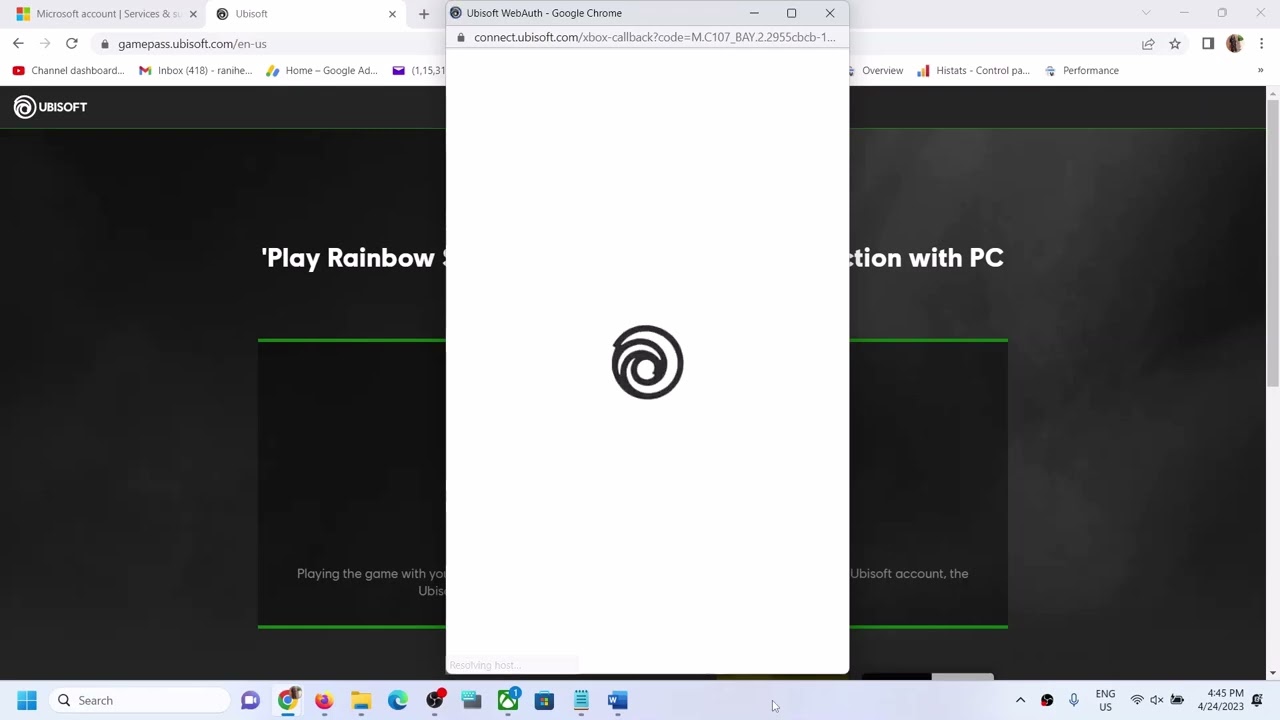Bookmark this page with star icon
The height and width of the screenshot is (720, 1280).
1175,44
